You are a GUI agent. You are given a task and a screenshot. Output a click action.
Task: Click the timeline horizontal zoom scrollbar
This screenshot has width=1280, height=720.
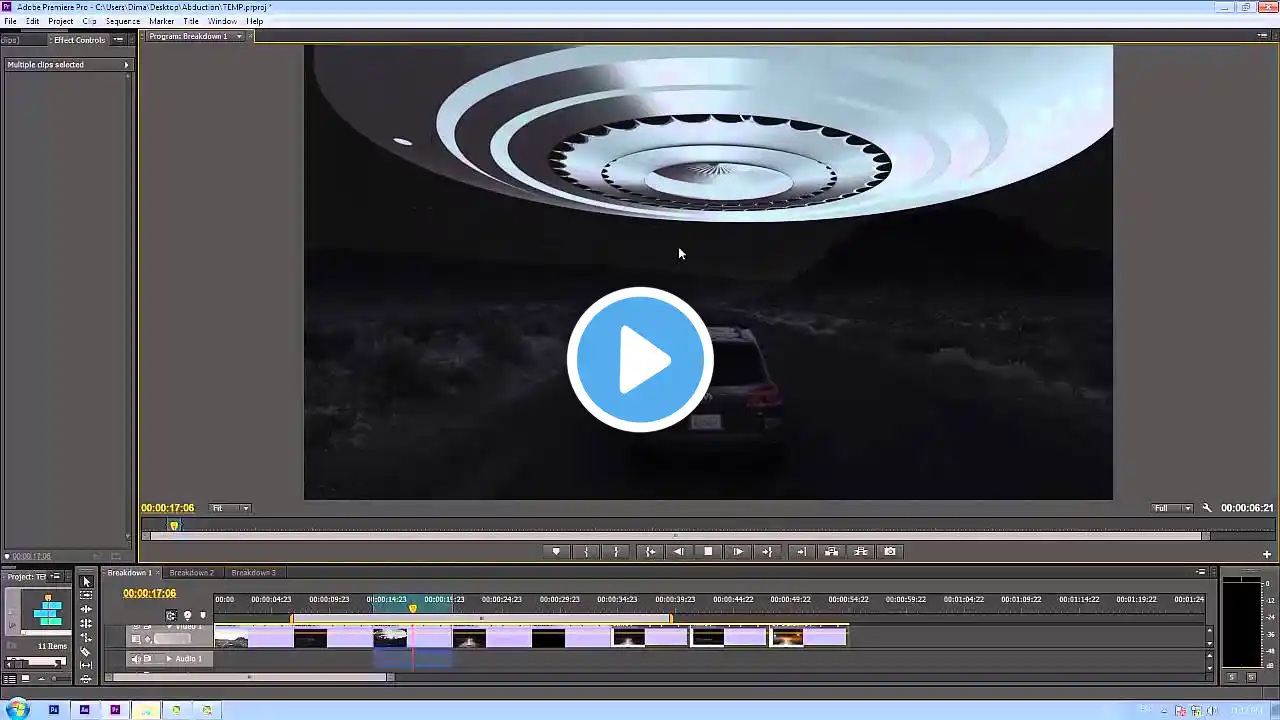click(250, 677)
